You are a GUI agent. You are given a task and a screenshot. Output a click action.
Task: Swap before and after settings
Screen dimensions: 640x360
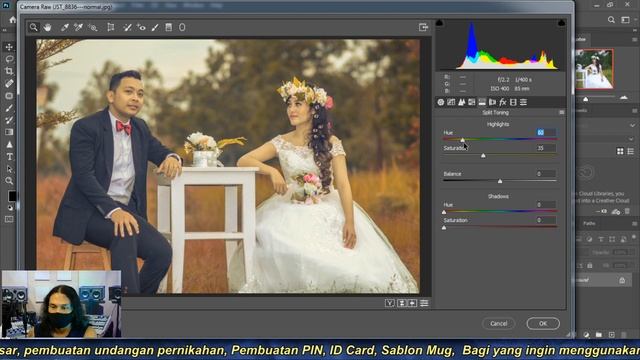[402, 303]
